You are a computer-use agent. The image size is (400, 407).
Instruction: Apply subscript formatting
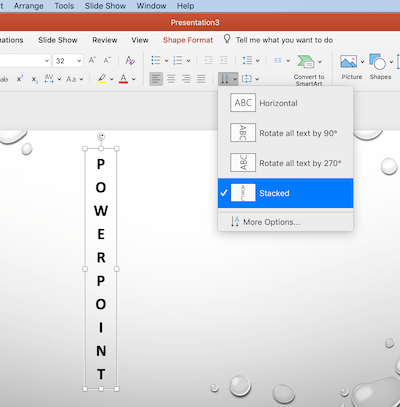34,79
